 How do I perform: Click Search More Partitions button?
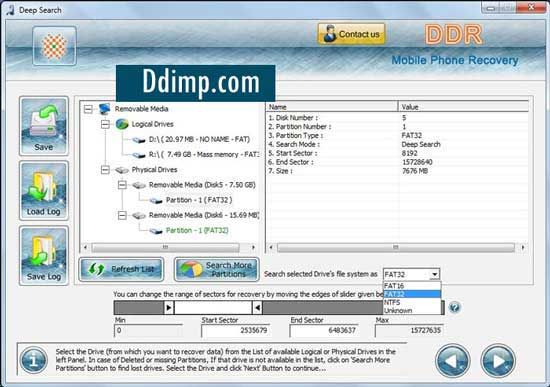point(217,269)
